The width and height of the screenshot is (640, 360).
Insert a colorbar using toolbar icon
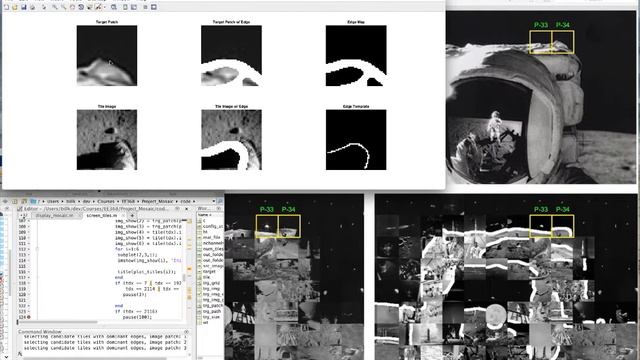tap(125, 7)
